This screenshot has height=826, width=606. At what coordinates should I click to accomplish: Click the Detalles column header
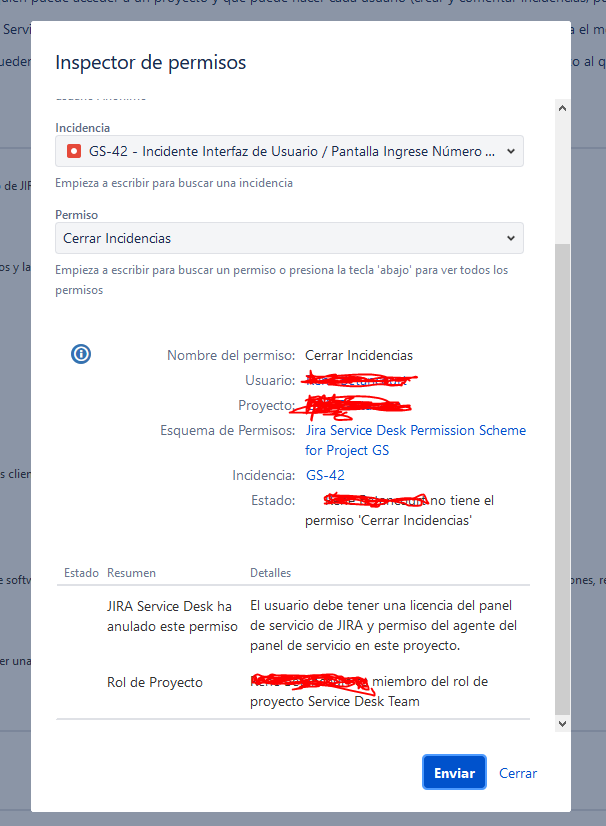(270, 573)
